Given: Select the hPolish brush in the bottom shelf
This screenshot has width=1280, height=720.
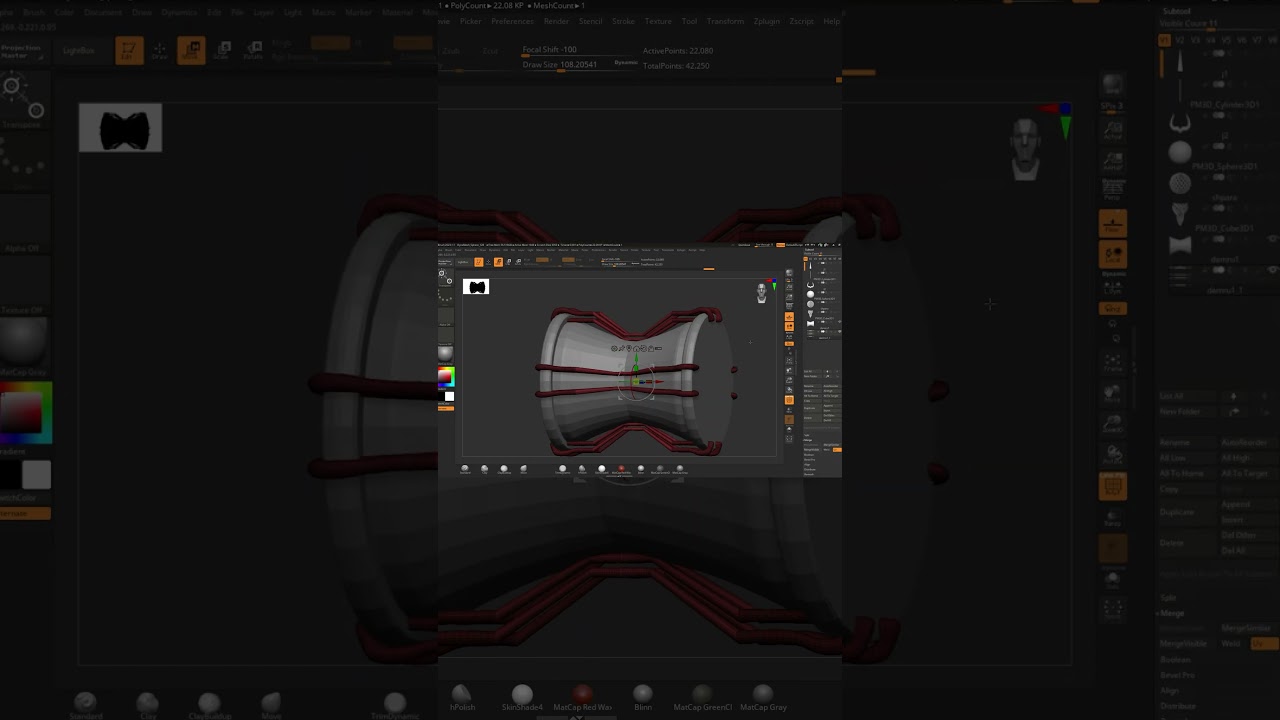Looking at the screenshot, I should [x=462, y=697].
